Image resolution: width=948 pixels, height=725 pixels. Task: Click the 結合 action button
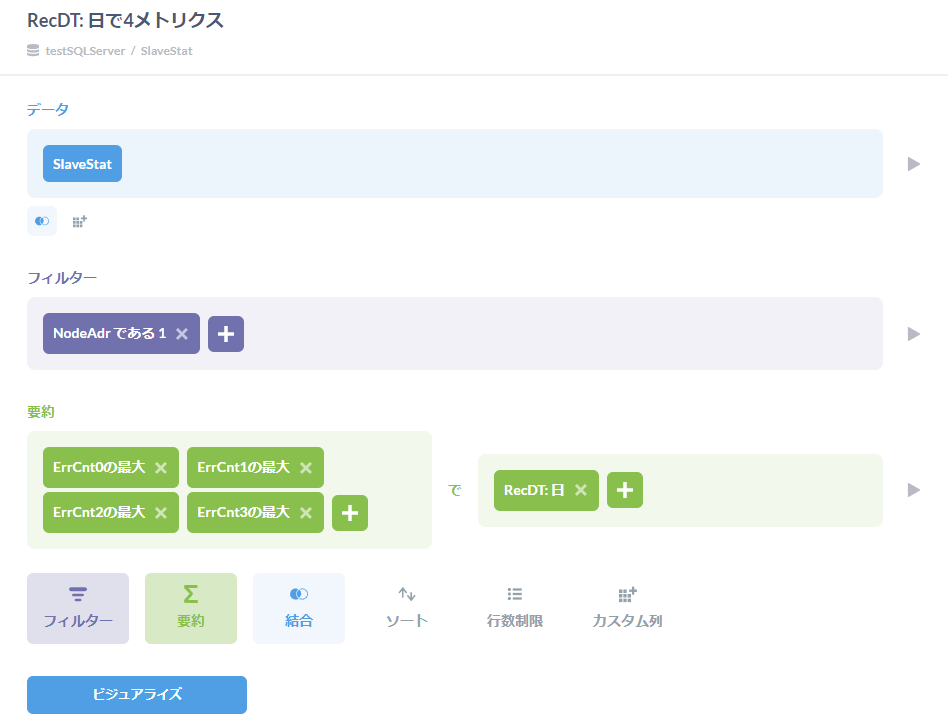coord(299,608)
